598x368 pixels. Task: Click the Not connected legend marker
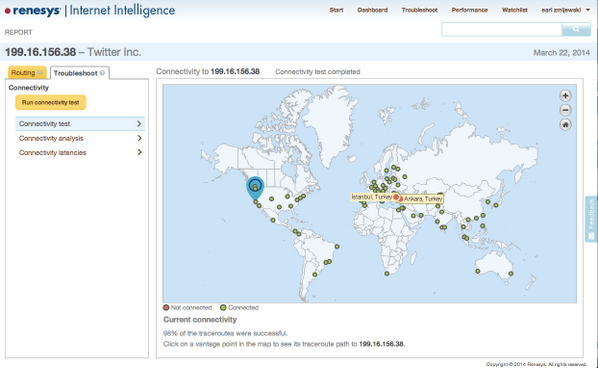(166, 307)
